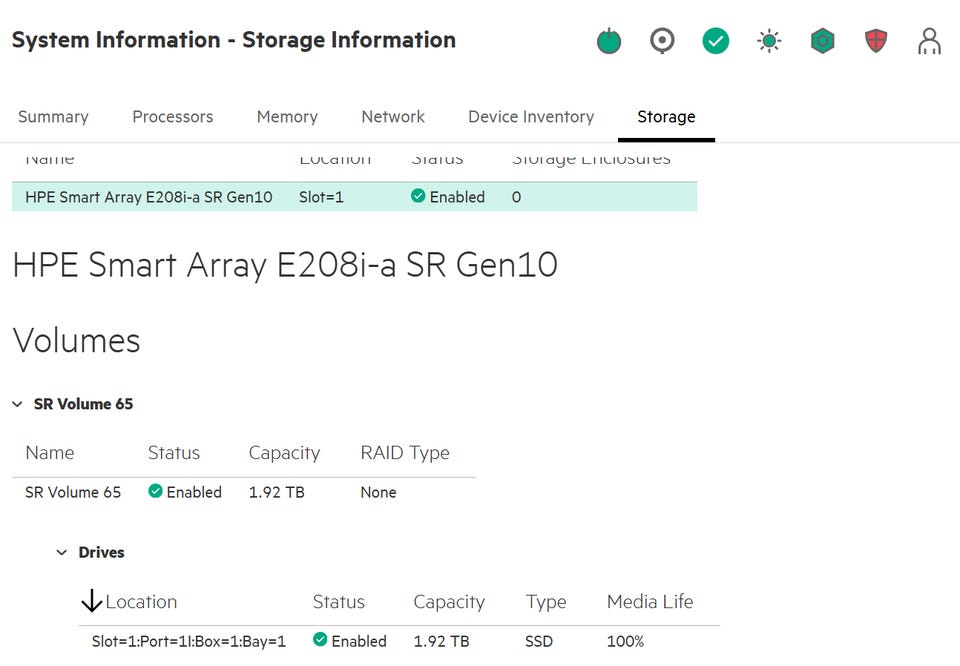Go to the Memory tab
This screenshot has width=960, height=666.
(287, 117)
